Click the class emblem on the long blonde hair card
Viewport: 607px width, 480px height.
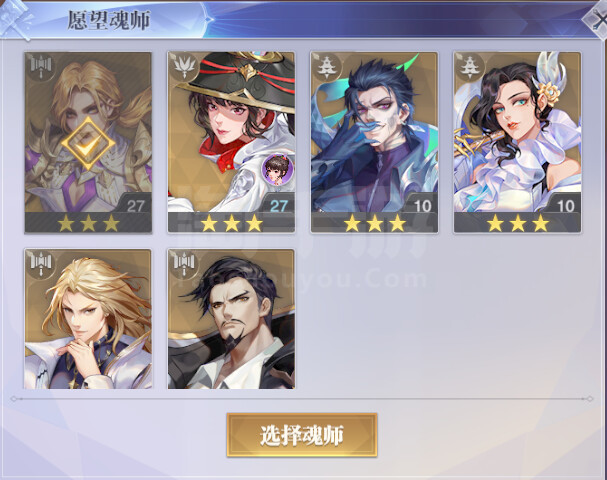click(41, 264)
